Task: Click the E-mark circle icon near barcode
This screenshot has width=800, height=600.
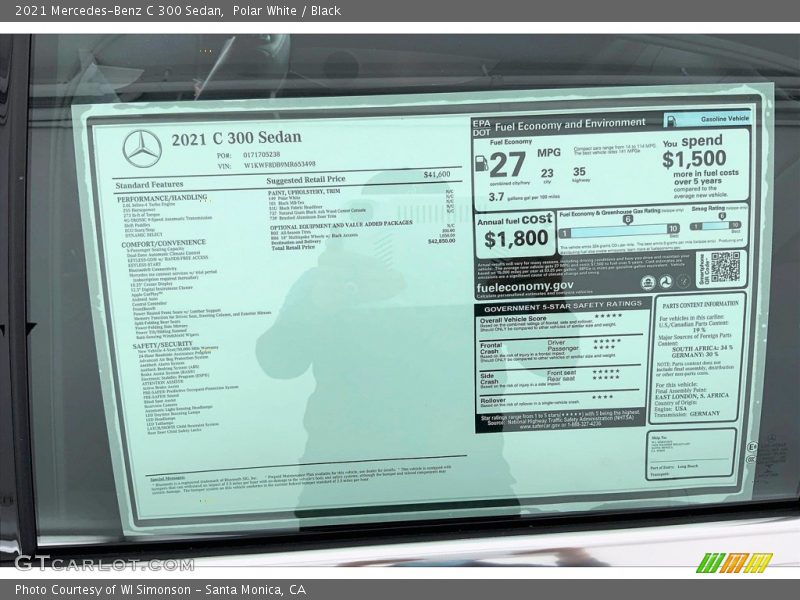Action: pos(752,444)
